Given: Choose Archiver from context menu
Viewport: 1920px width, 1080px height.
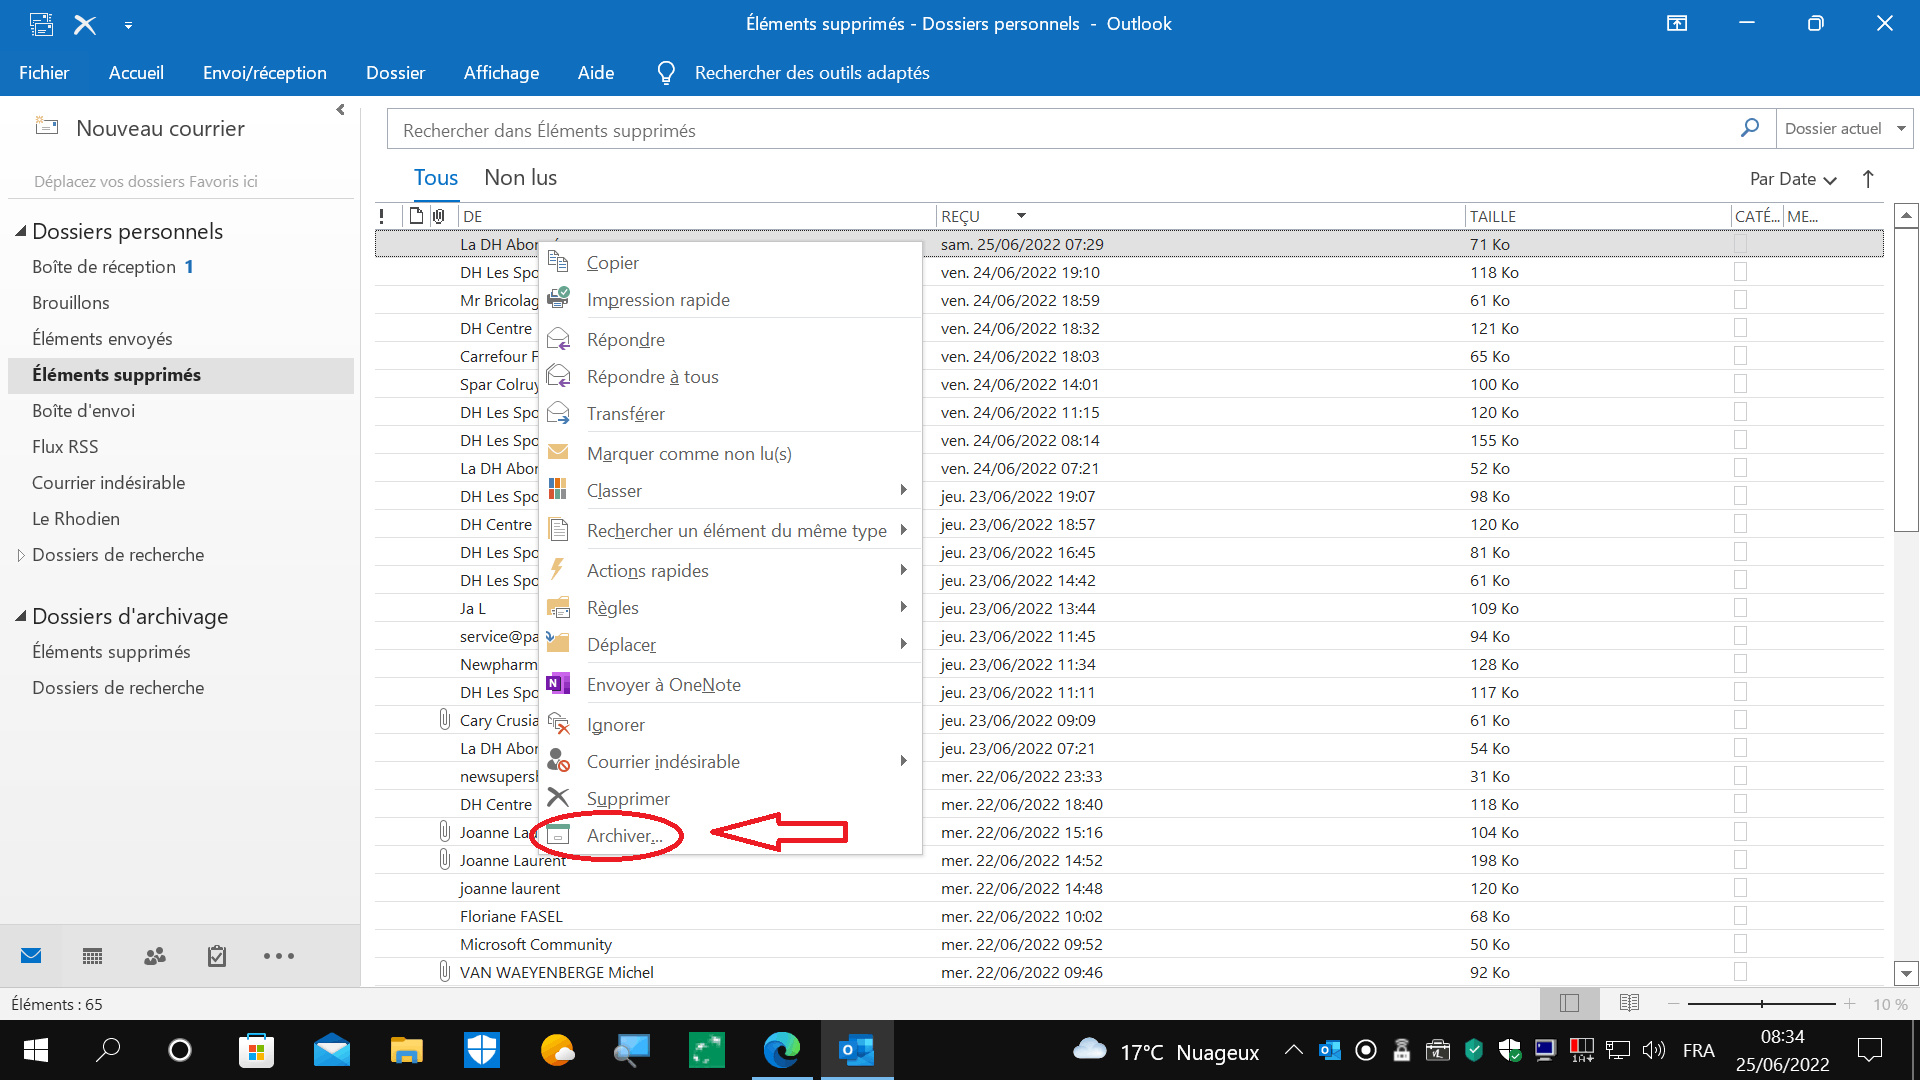Looking at the screenshot, I should tap(624, 836).
